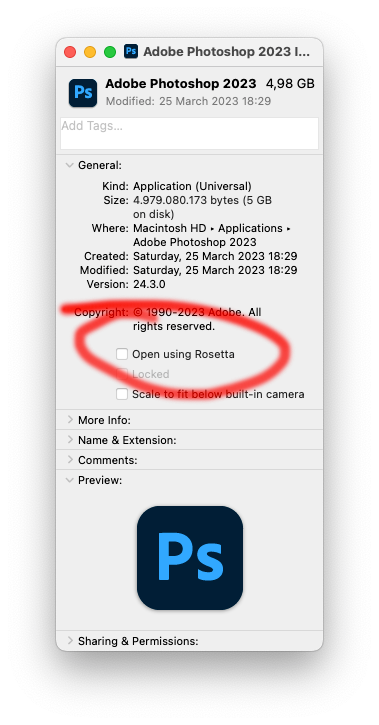The height and width of the screenshot is (725, 379).
Task: Enable Scale to fit below built-in camera
Action: tap(122, 394)
